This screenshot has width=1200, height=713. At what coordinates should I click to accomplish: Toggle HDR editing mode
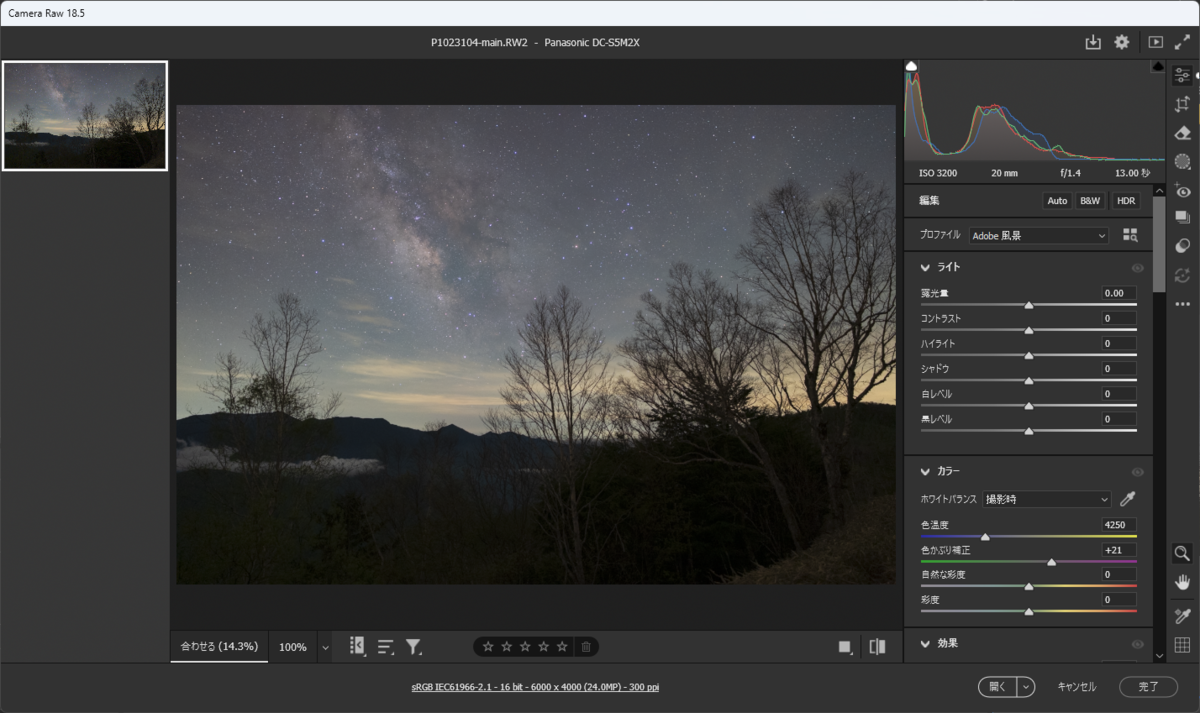[1126, 201]
